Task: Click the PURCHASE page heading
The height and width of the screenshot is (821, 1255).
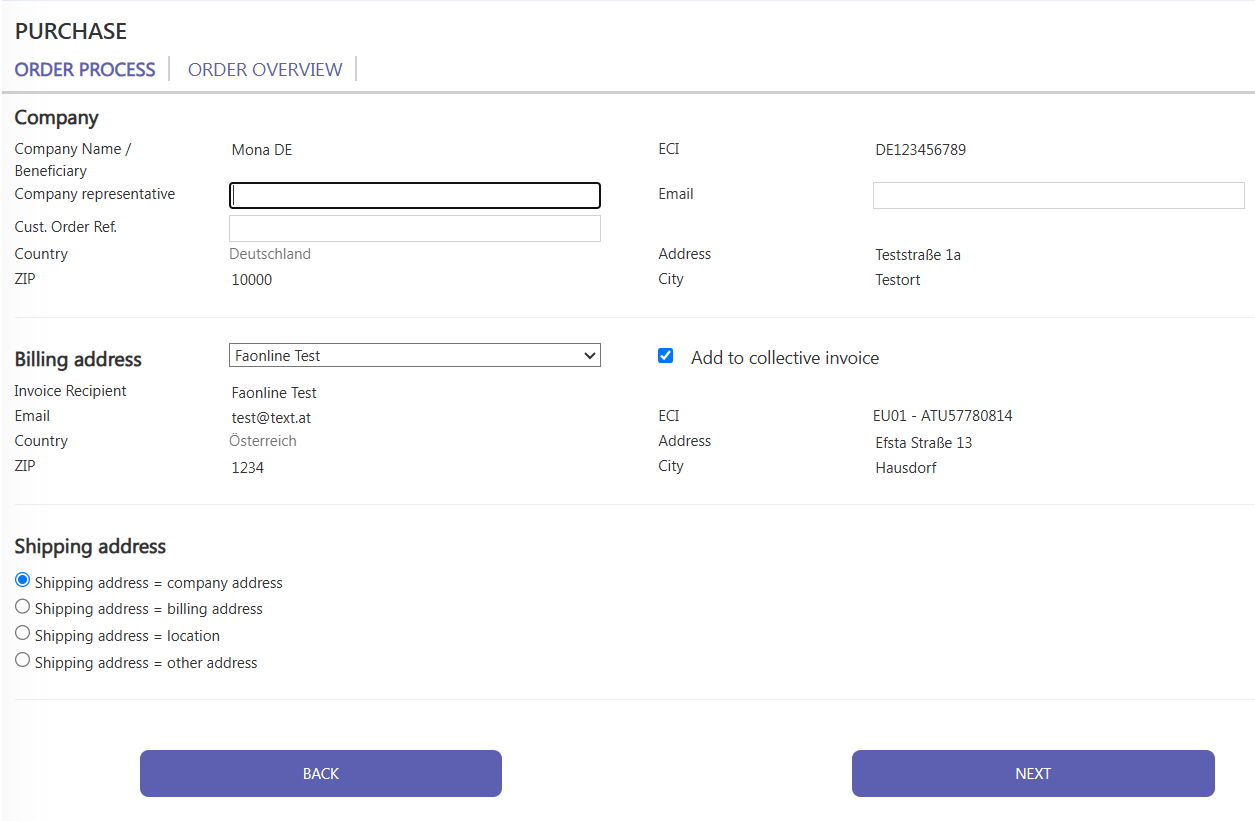Action: click(x=71, y=31)
